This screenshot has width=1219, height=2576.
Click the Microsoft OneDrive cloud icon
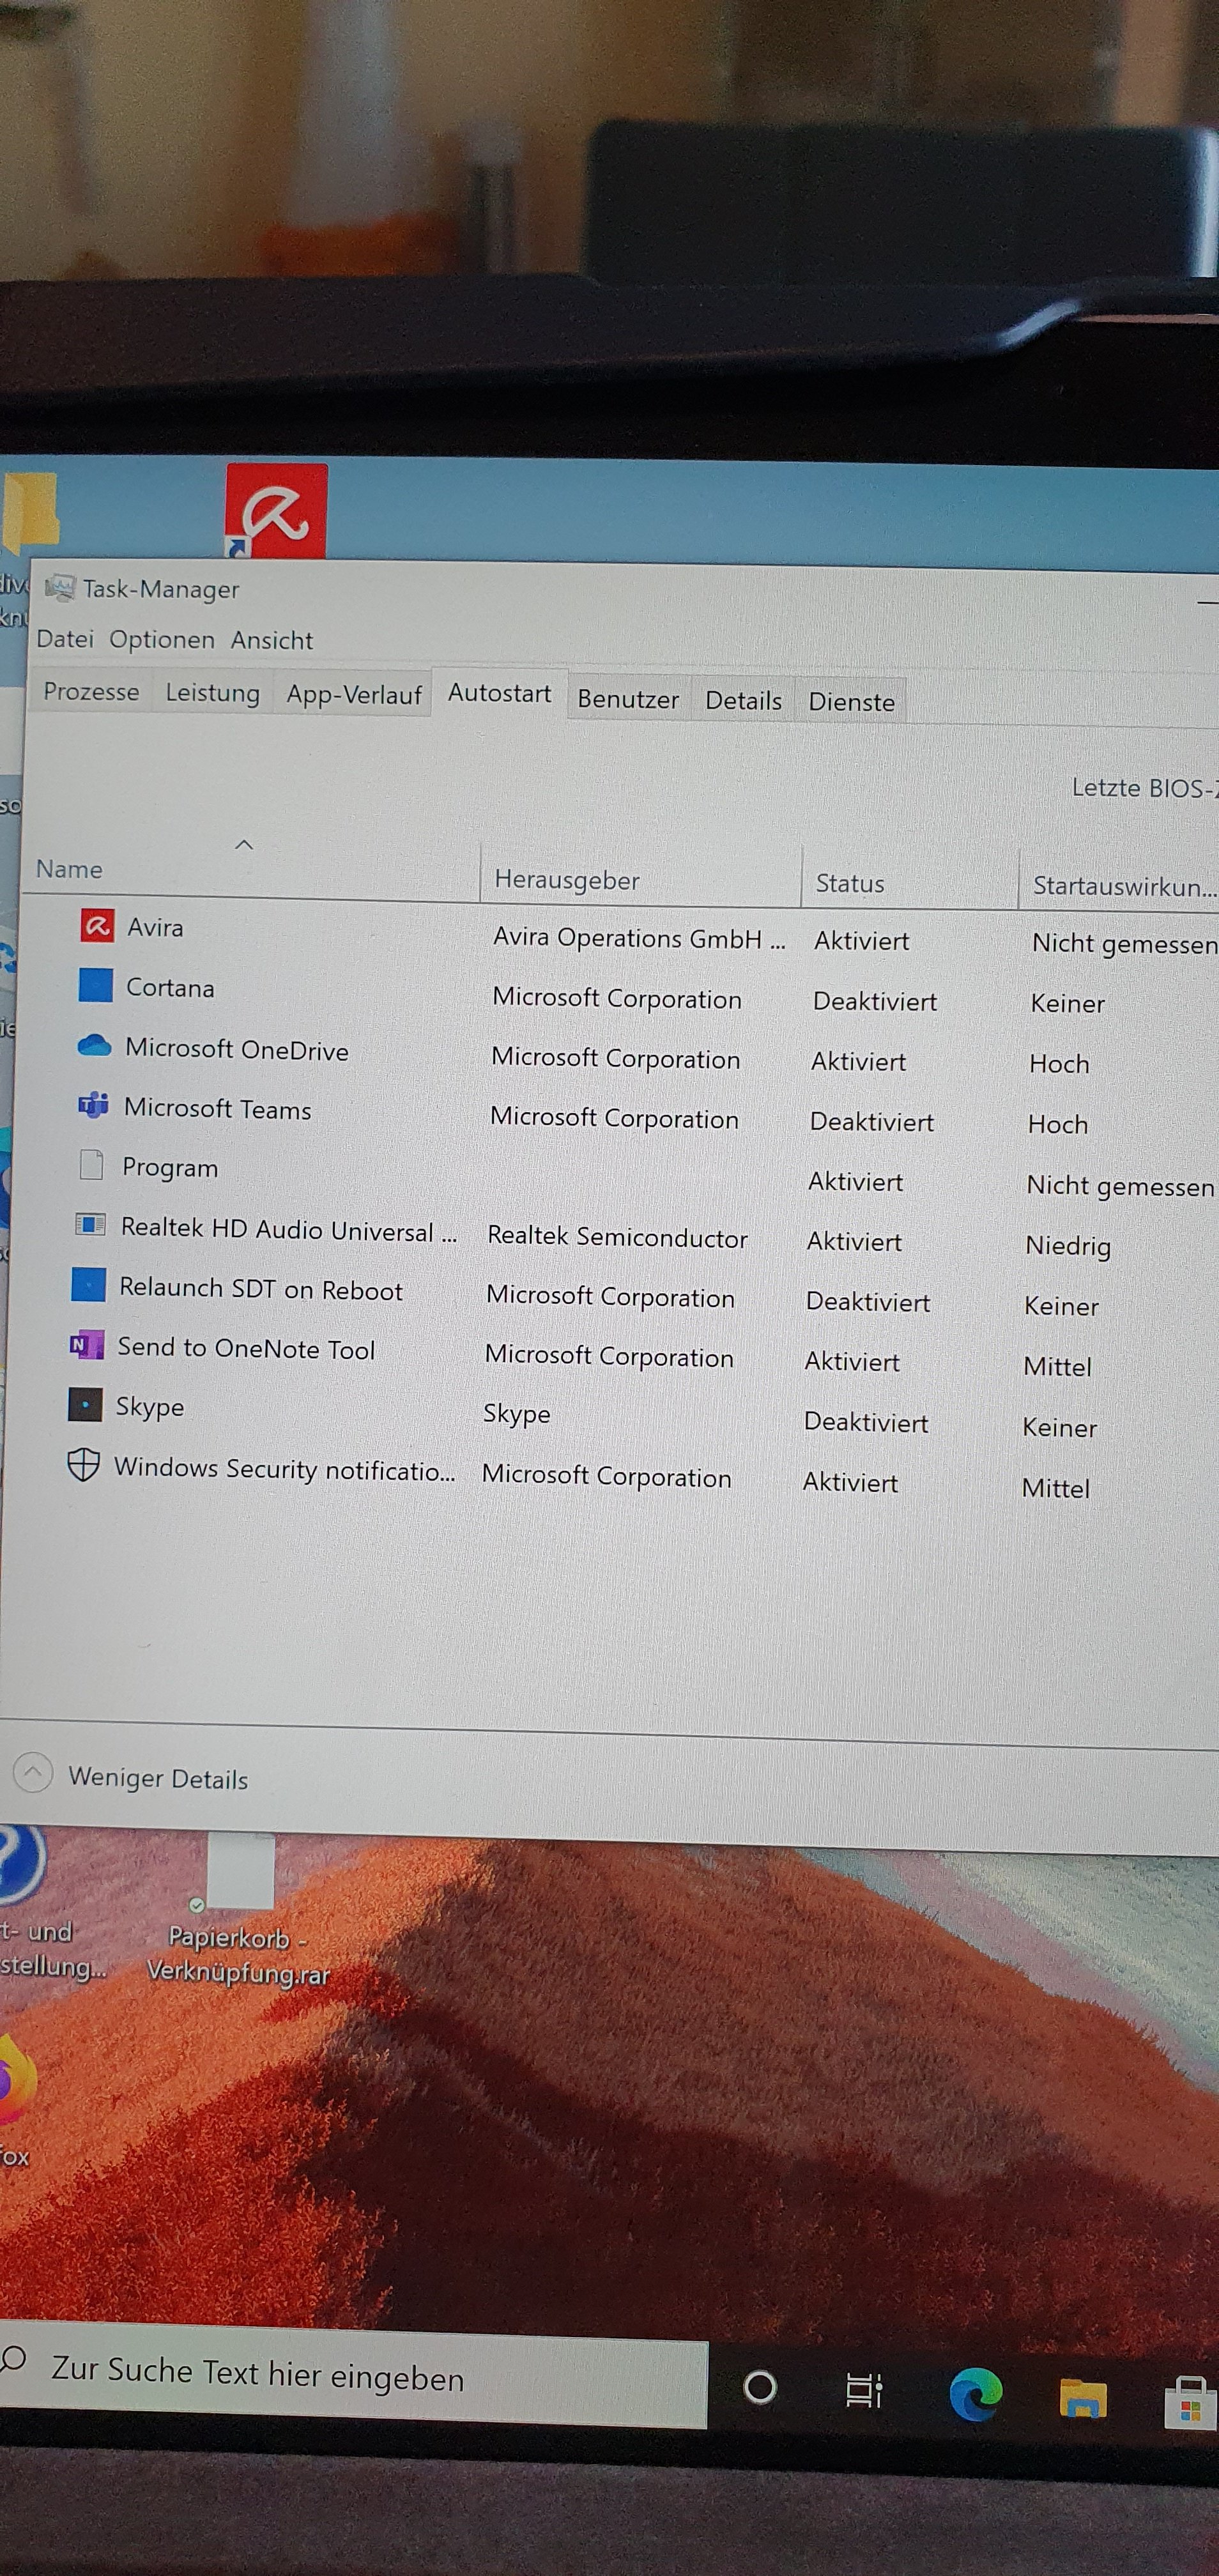94,1046
